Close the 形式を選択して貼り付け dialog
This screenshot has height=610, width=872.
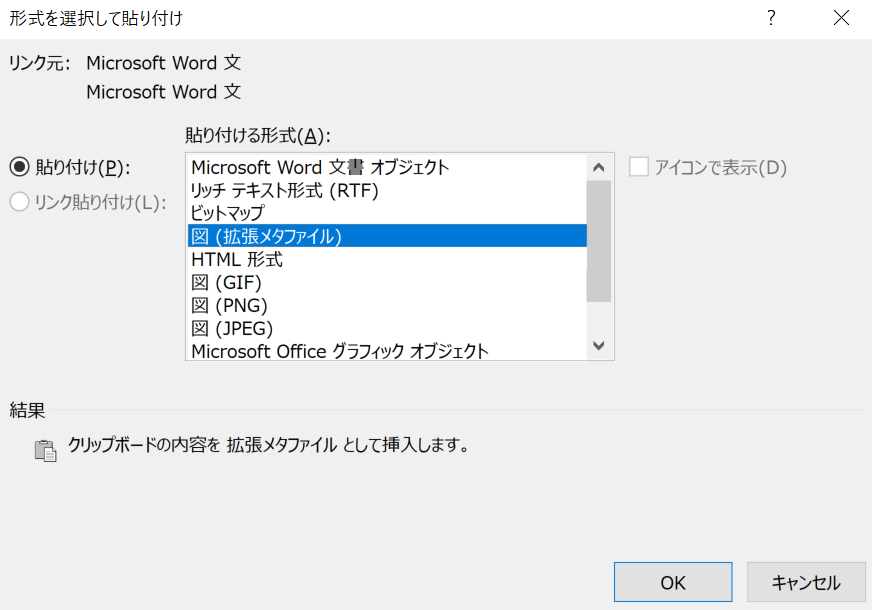click(841, 18)
